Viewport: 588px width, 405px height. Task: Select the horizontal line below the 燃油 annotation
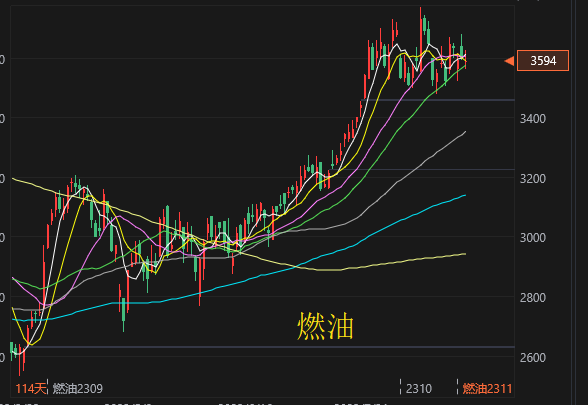tap(262, 347)
